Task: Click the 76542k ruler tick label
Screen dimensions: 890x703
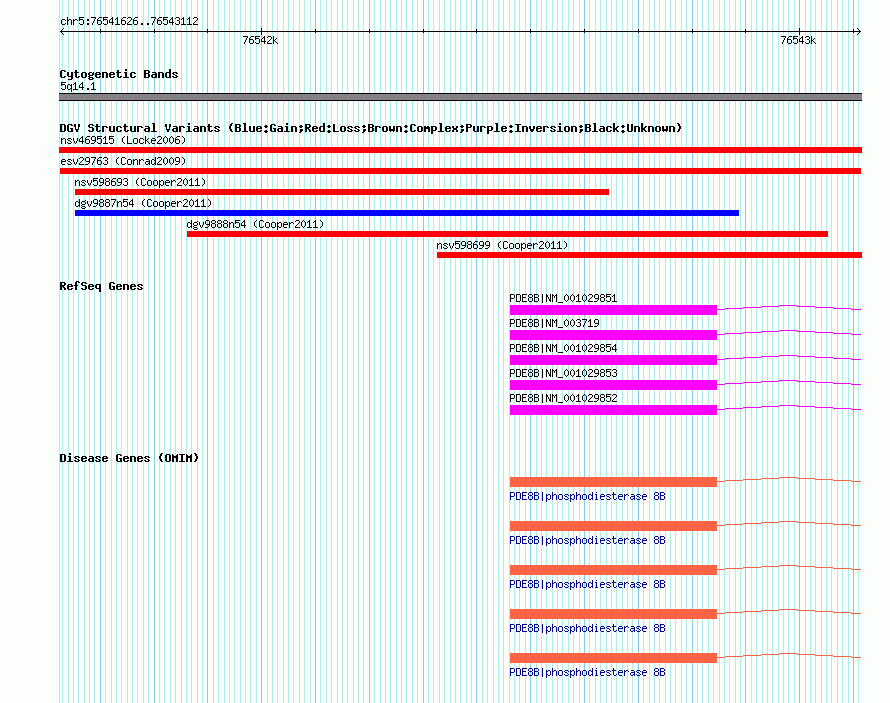Action: pos(260,40)
